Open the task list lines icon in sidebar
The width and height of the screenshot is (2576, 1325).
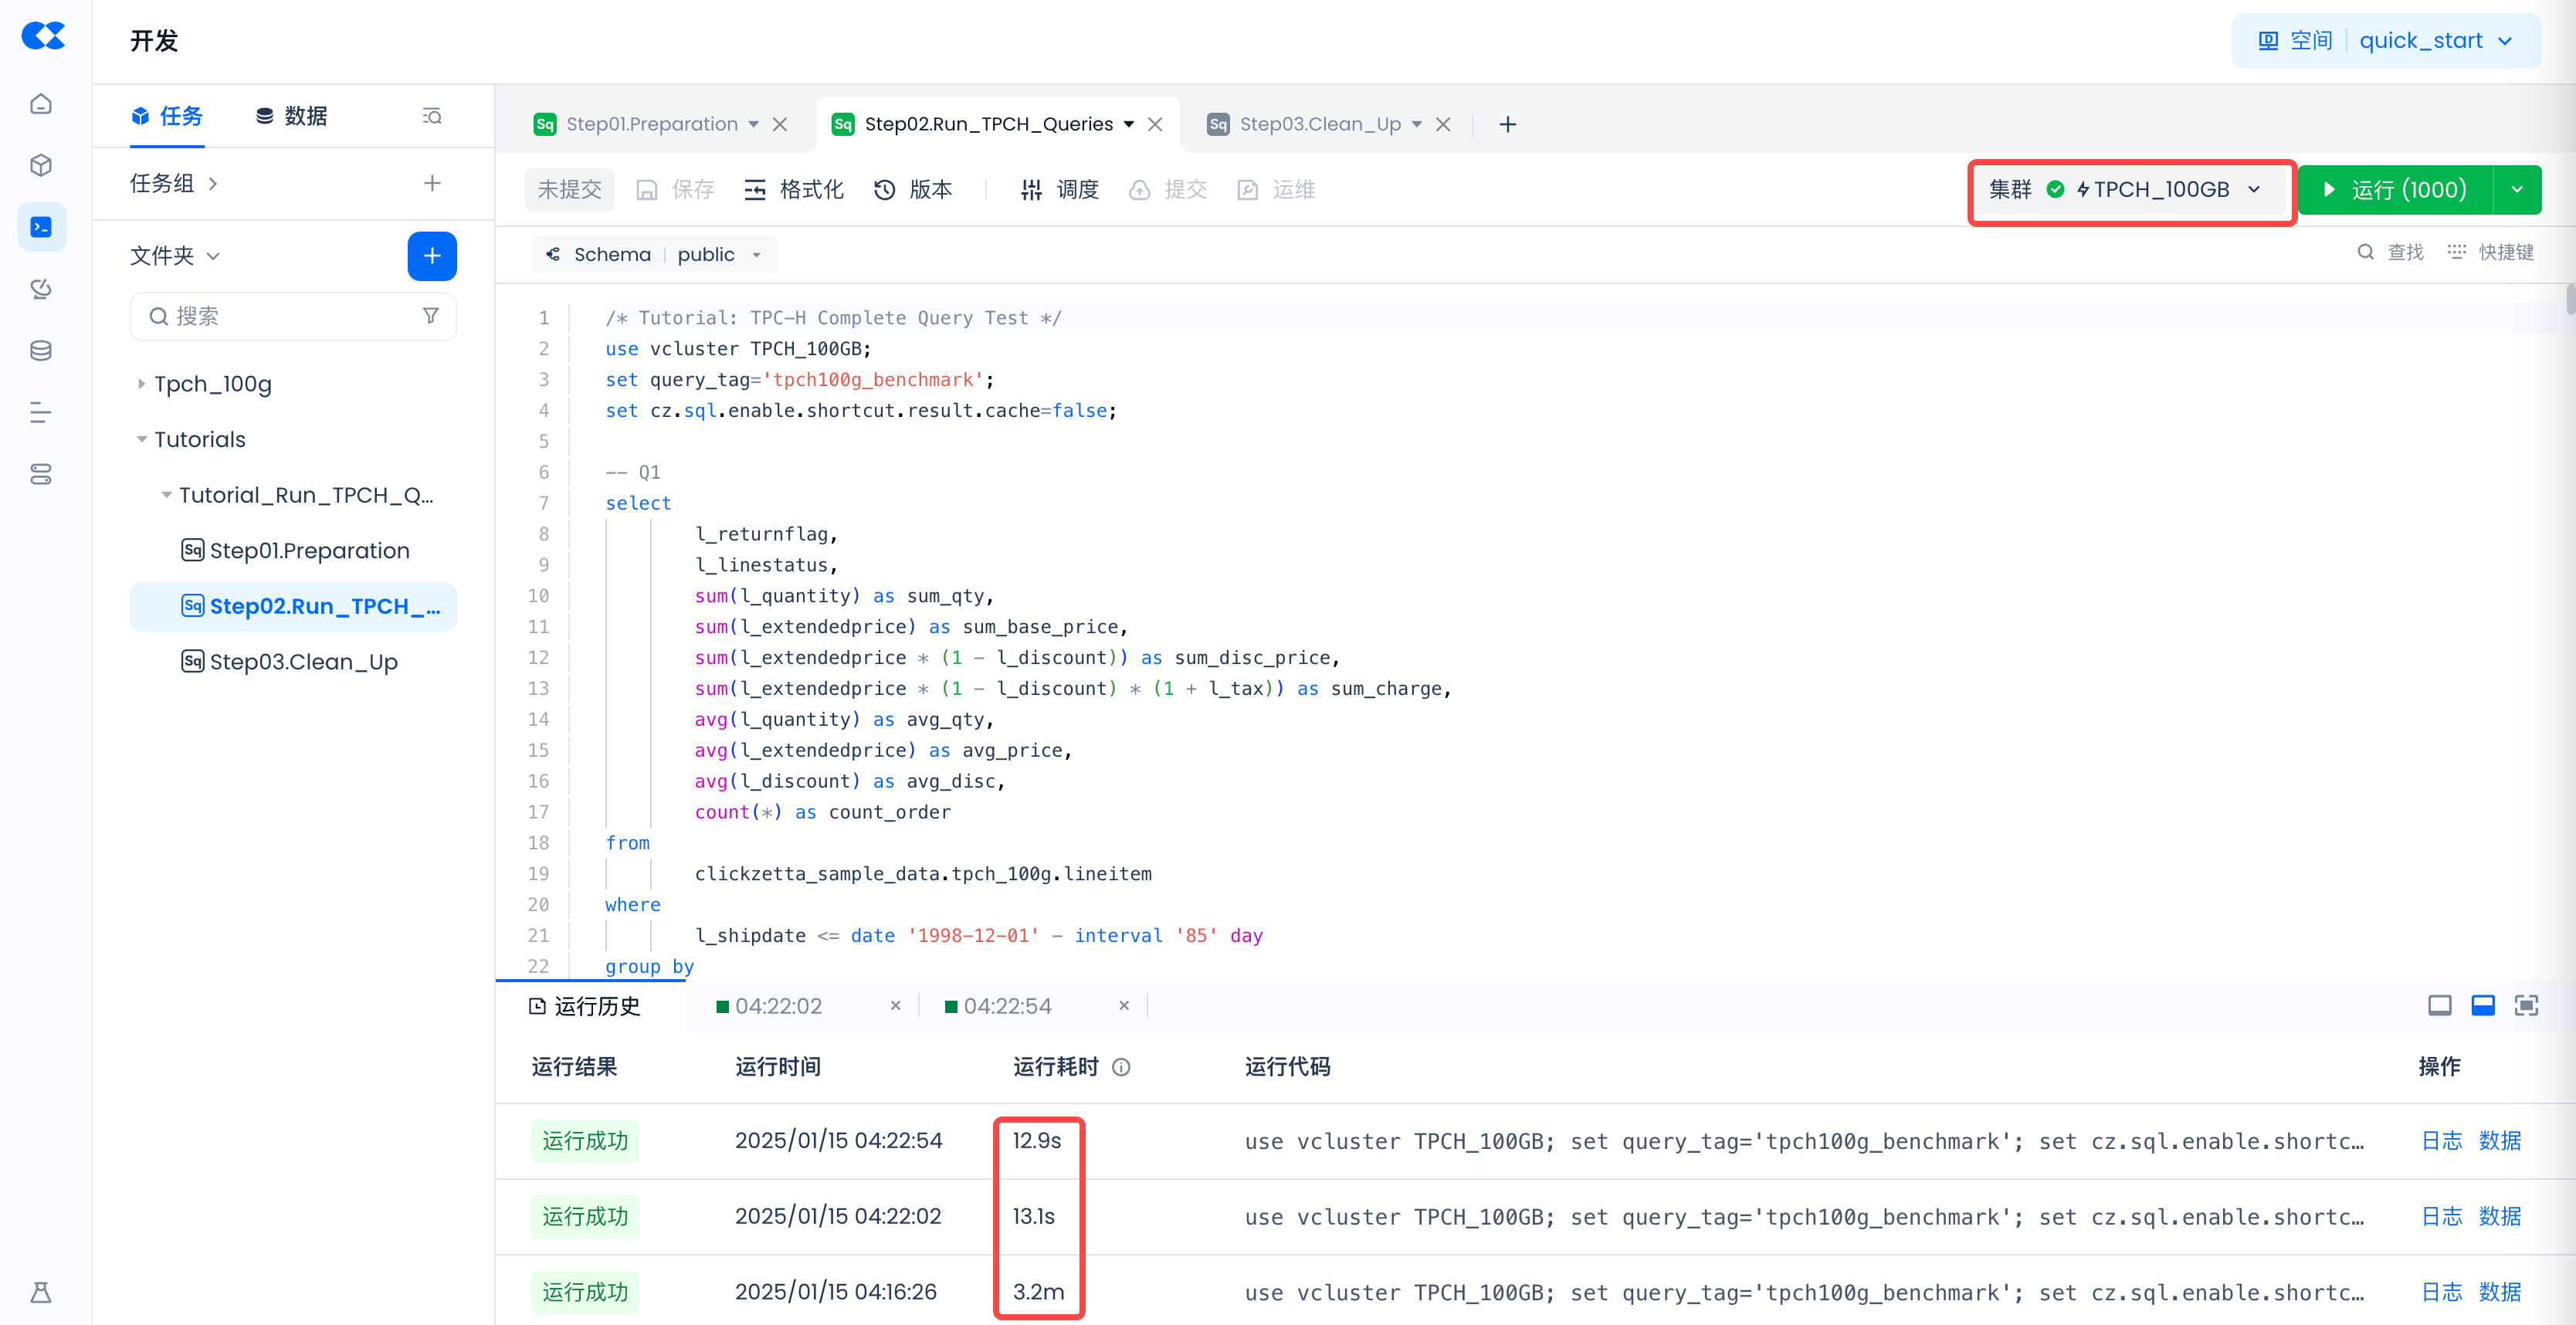41,412
